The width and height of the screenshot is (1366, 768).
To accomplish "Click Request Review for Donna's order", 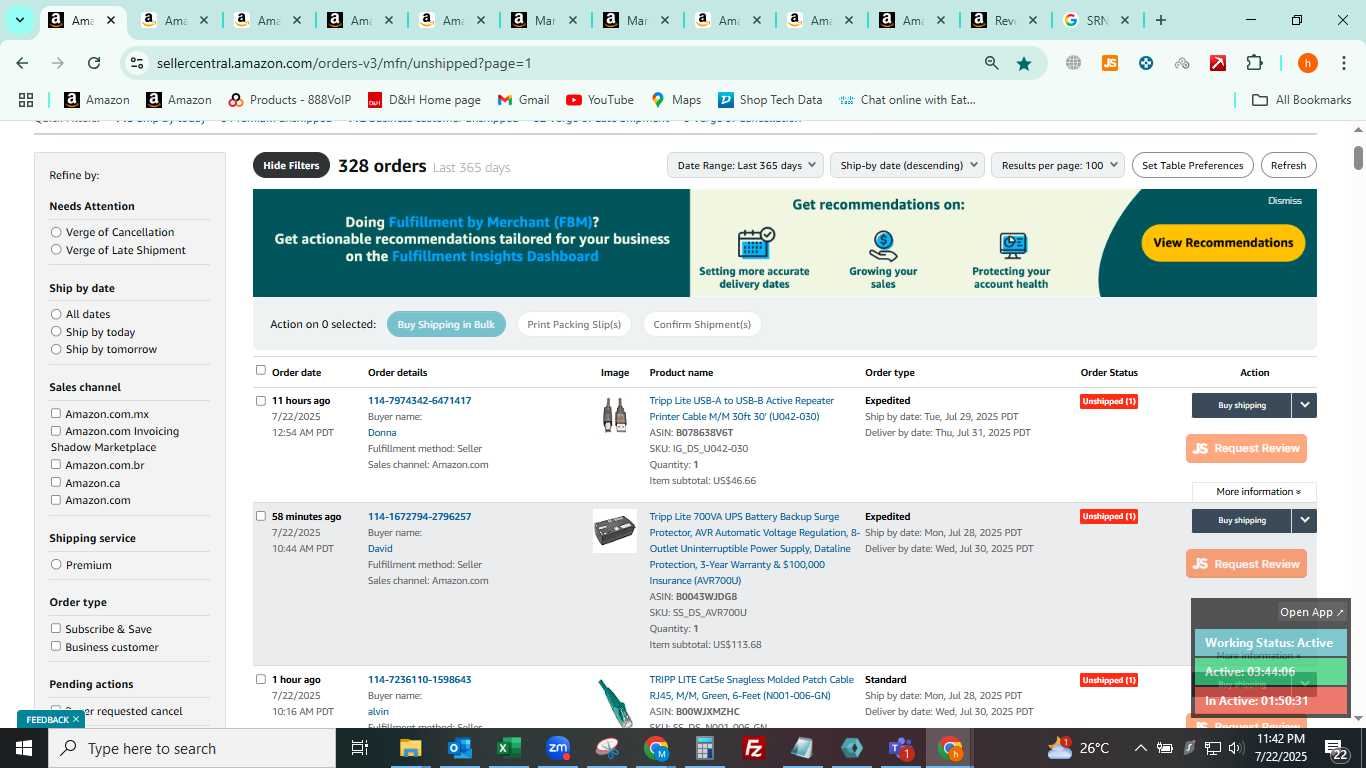I will pos(1246,448).
